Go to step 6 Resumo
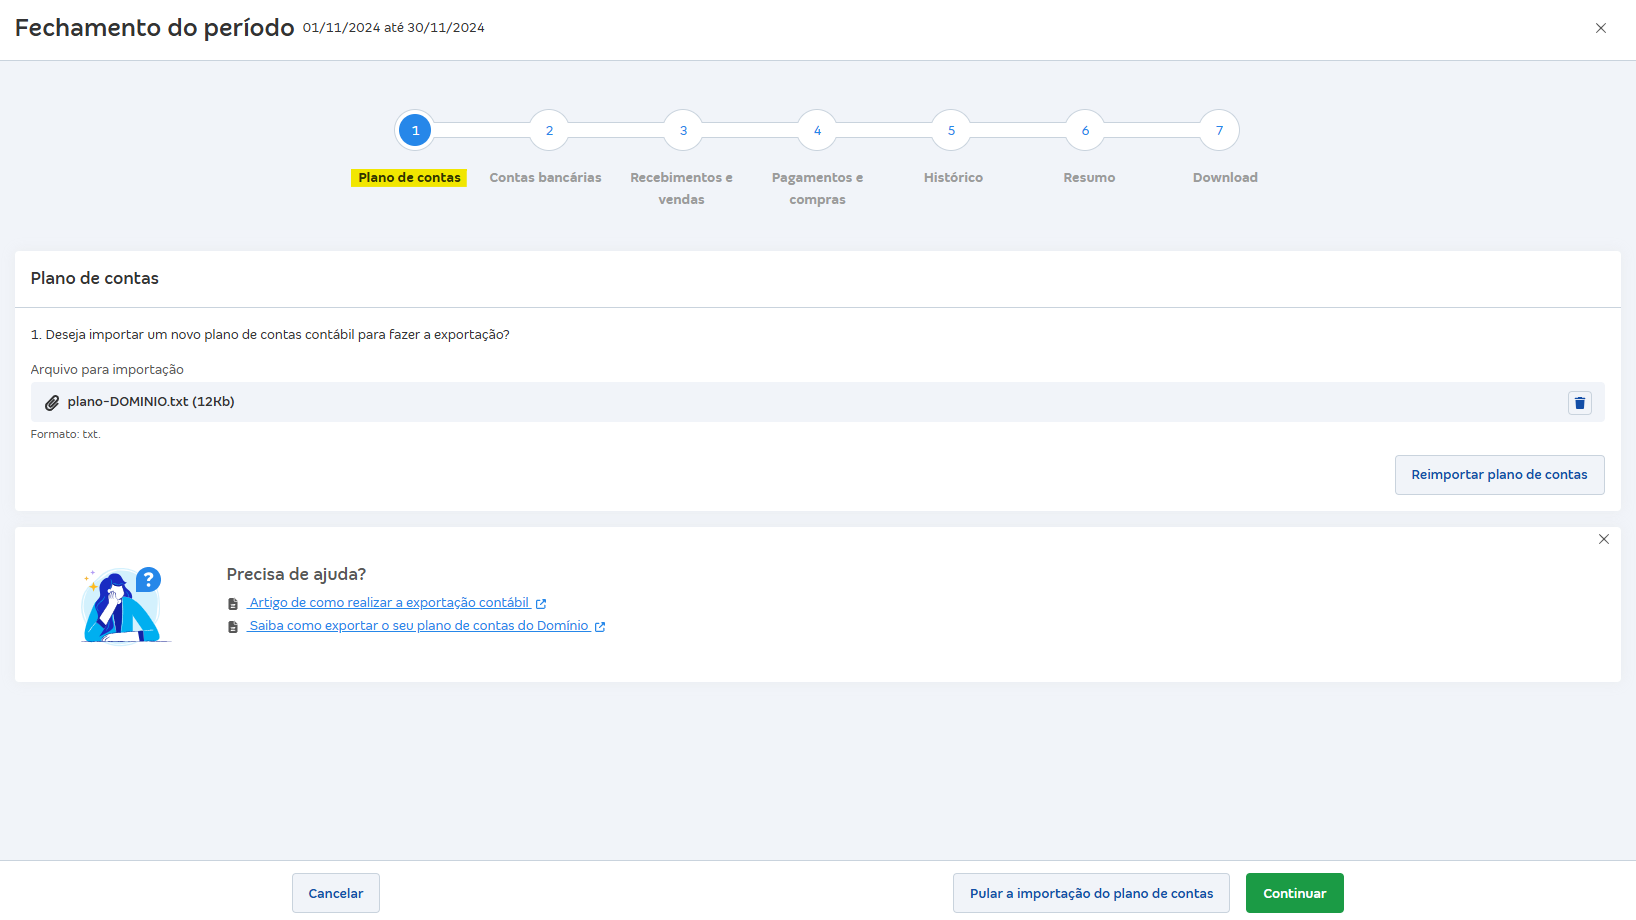Image resolution: width=1636 pixels, height=920 pixels. click(1085, 130)
